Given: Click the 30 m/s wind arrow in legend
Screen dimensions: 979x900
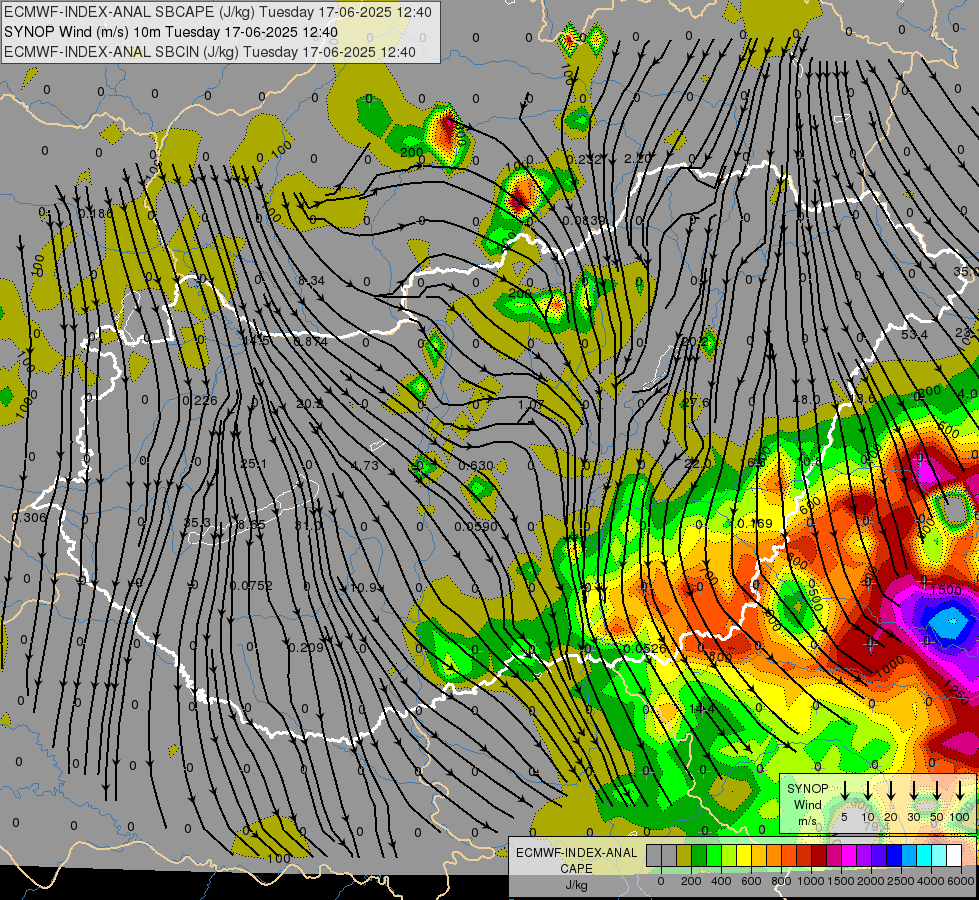Looking at the screenshot, I should (x=913, y=791).
